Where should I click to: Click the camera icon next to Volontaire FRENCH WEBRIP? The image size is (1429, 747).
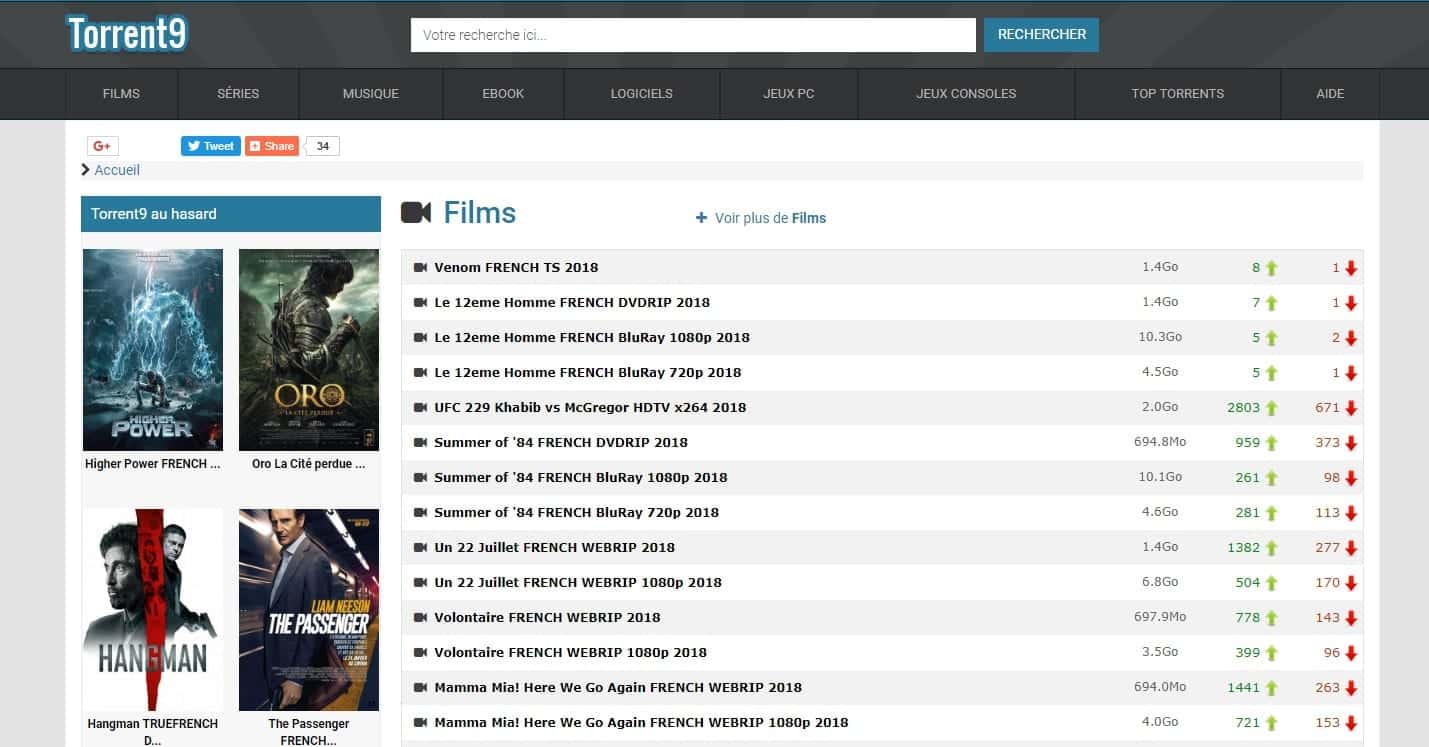419,617
